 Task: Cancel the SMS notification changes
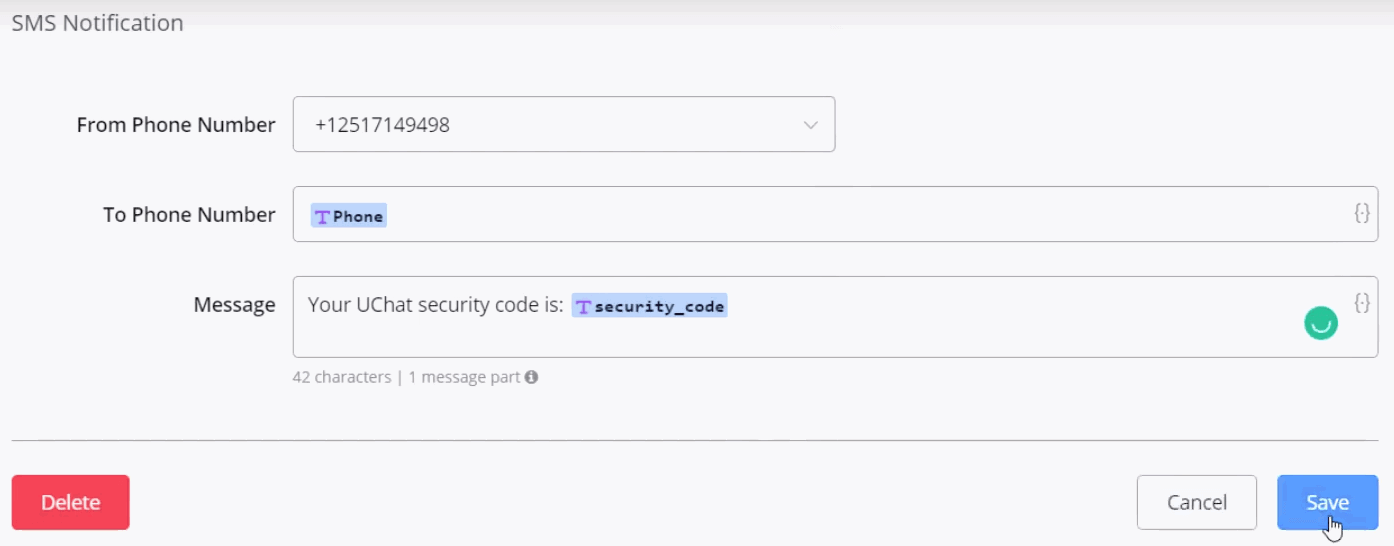click(1196, 502)
